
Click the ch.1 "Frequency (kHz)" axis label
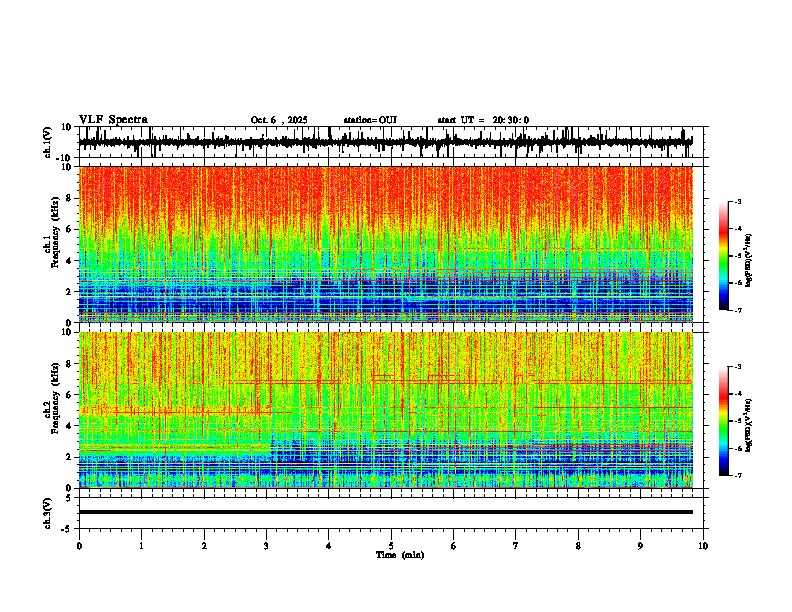point(56,232)
